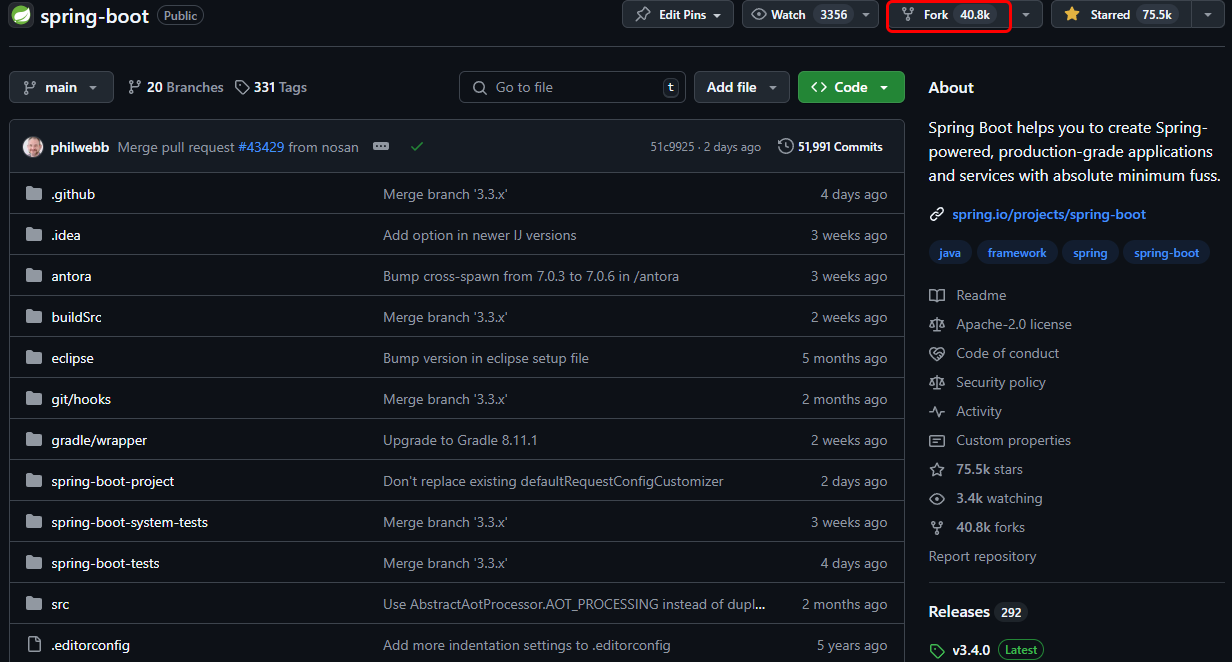The image size is (1232, 662).
Task: Open the spring-boot-project folder name
Action: 113,481
